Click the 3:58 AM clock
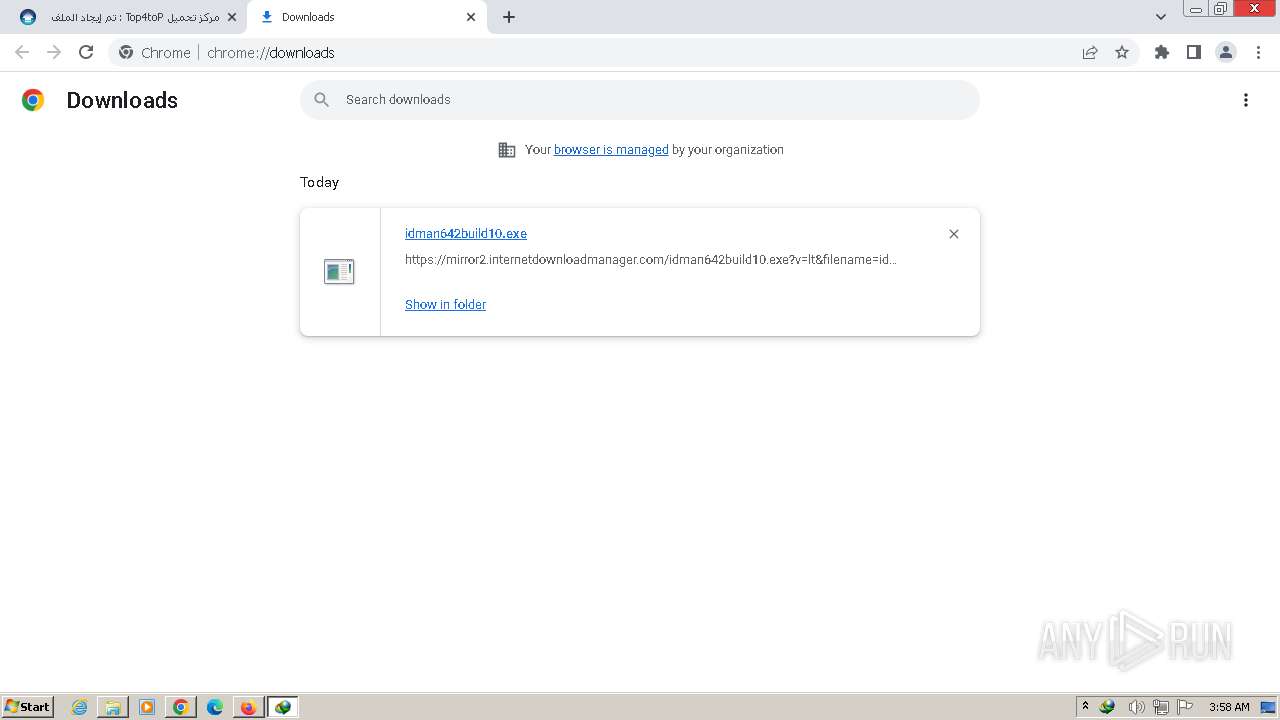Screen dimensions: 1280x720 [x=1229, y=707]
